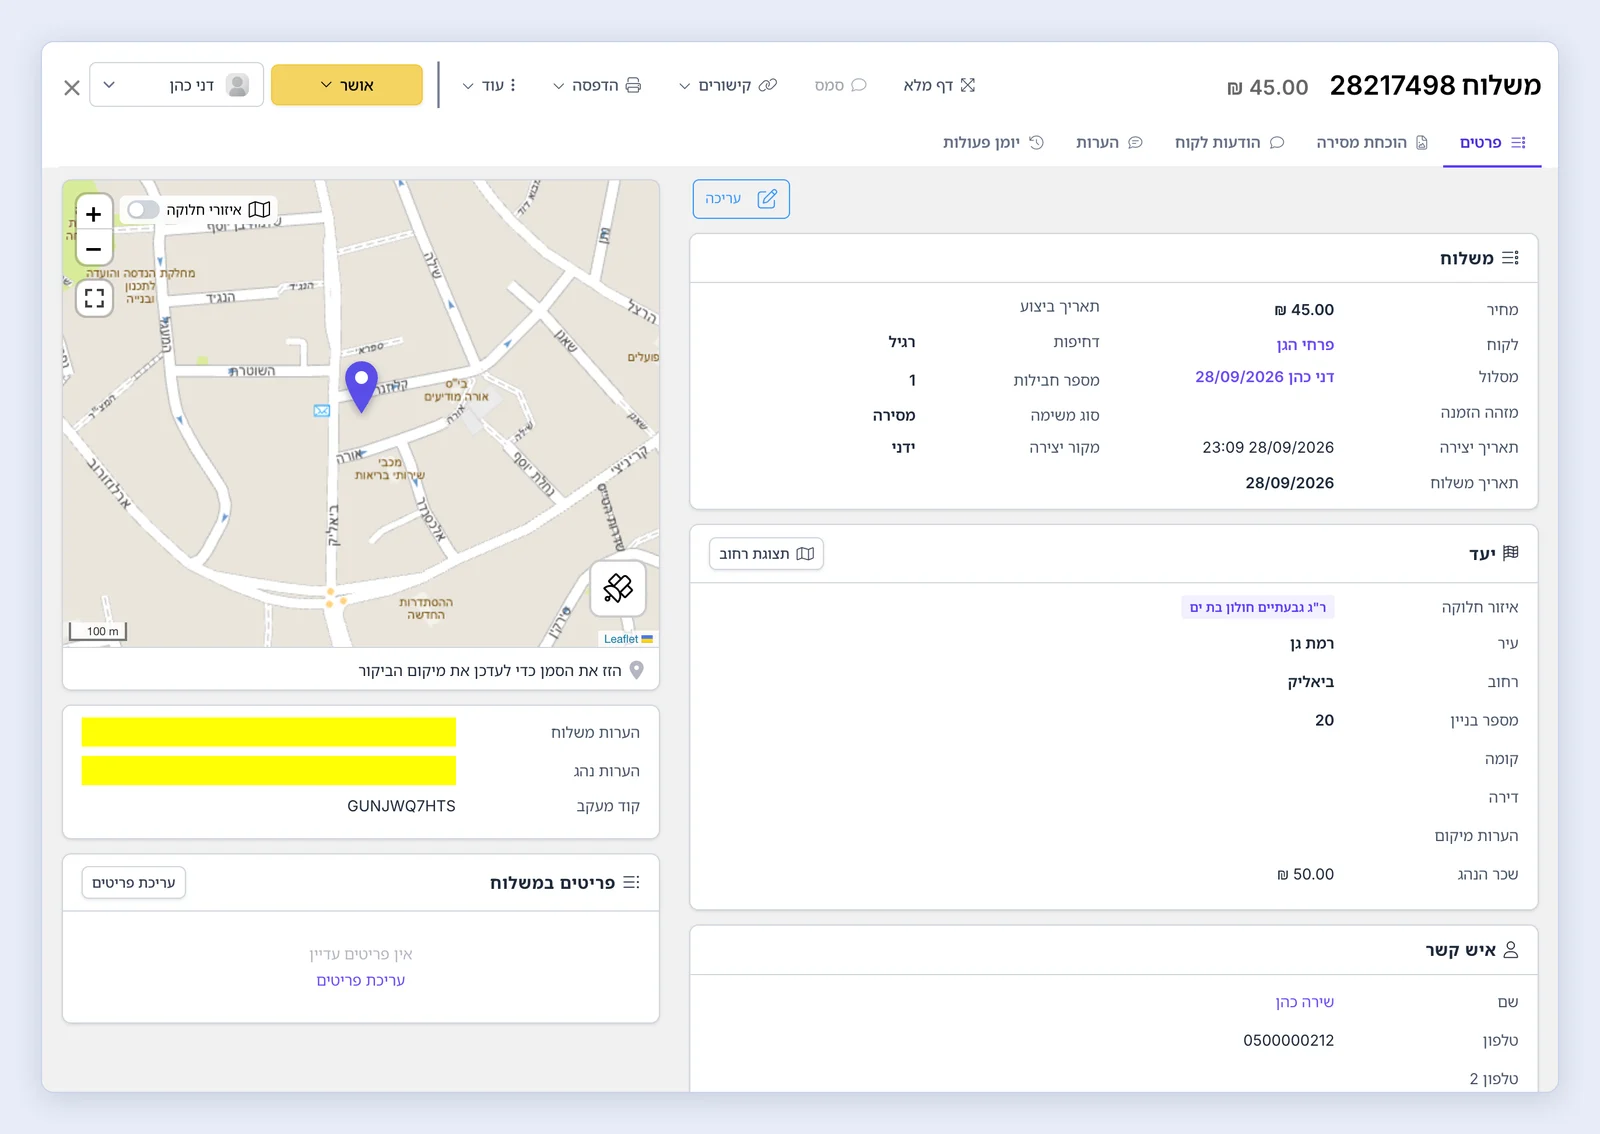The image size is (1600, 1134).
Task: Switch to the הוכחת מסירה tab
Action: [1372, 142]
